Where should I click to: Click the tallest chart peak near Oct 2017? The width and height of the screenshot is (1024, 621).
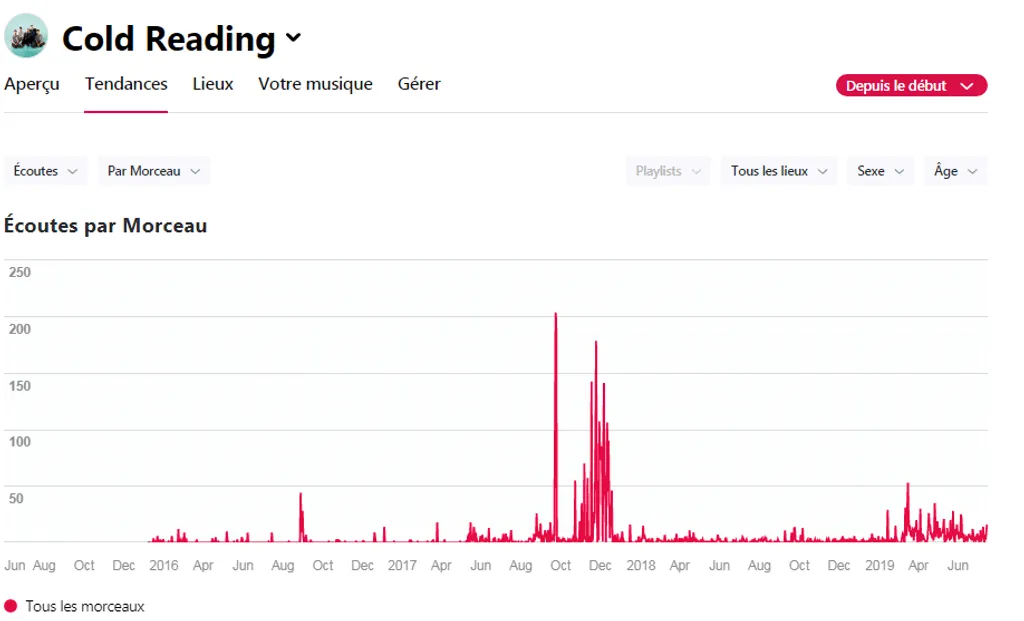556,316
